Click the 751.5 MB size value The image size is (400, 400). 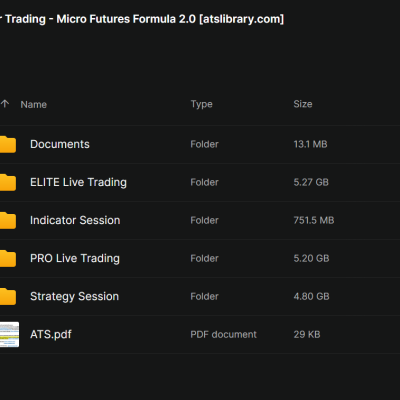click(314, 220)
